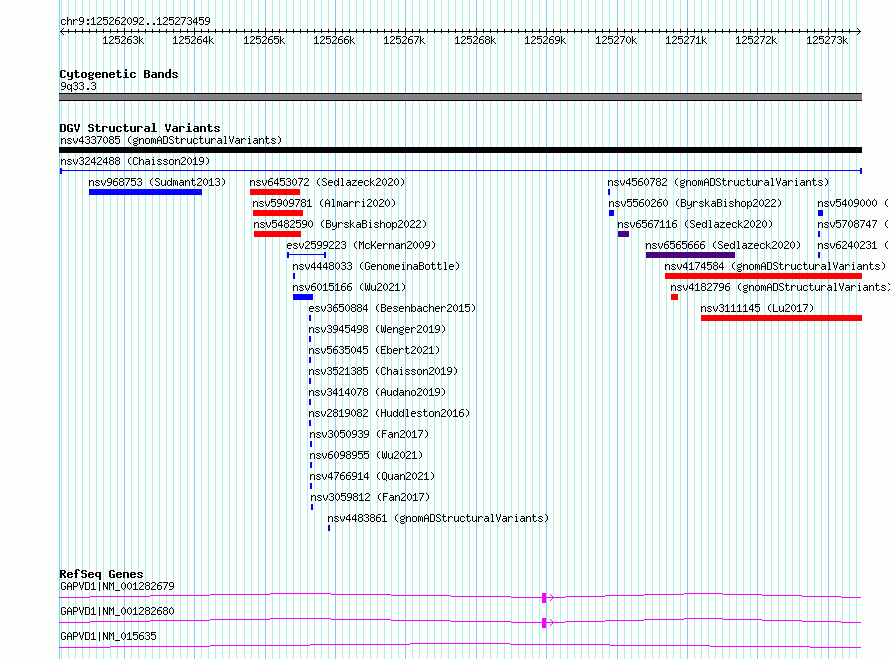Select nsv6567116 (Sedlazeck2020) label
The height and width of the screenshot is (659, 890).
pos(695,224)
